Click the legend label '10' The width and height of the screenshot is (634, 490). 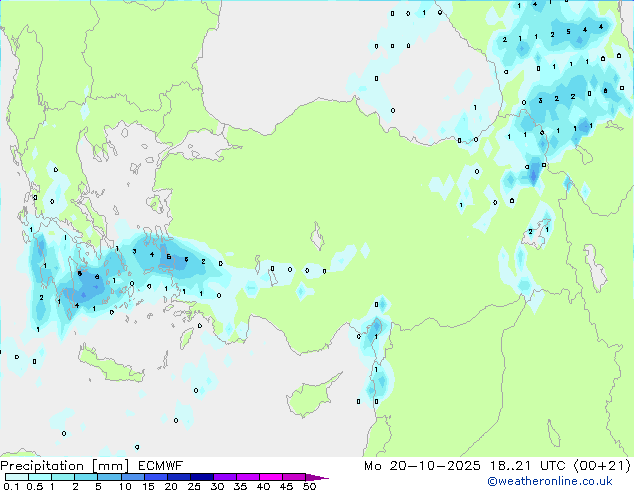tap(125, 486)
